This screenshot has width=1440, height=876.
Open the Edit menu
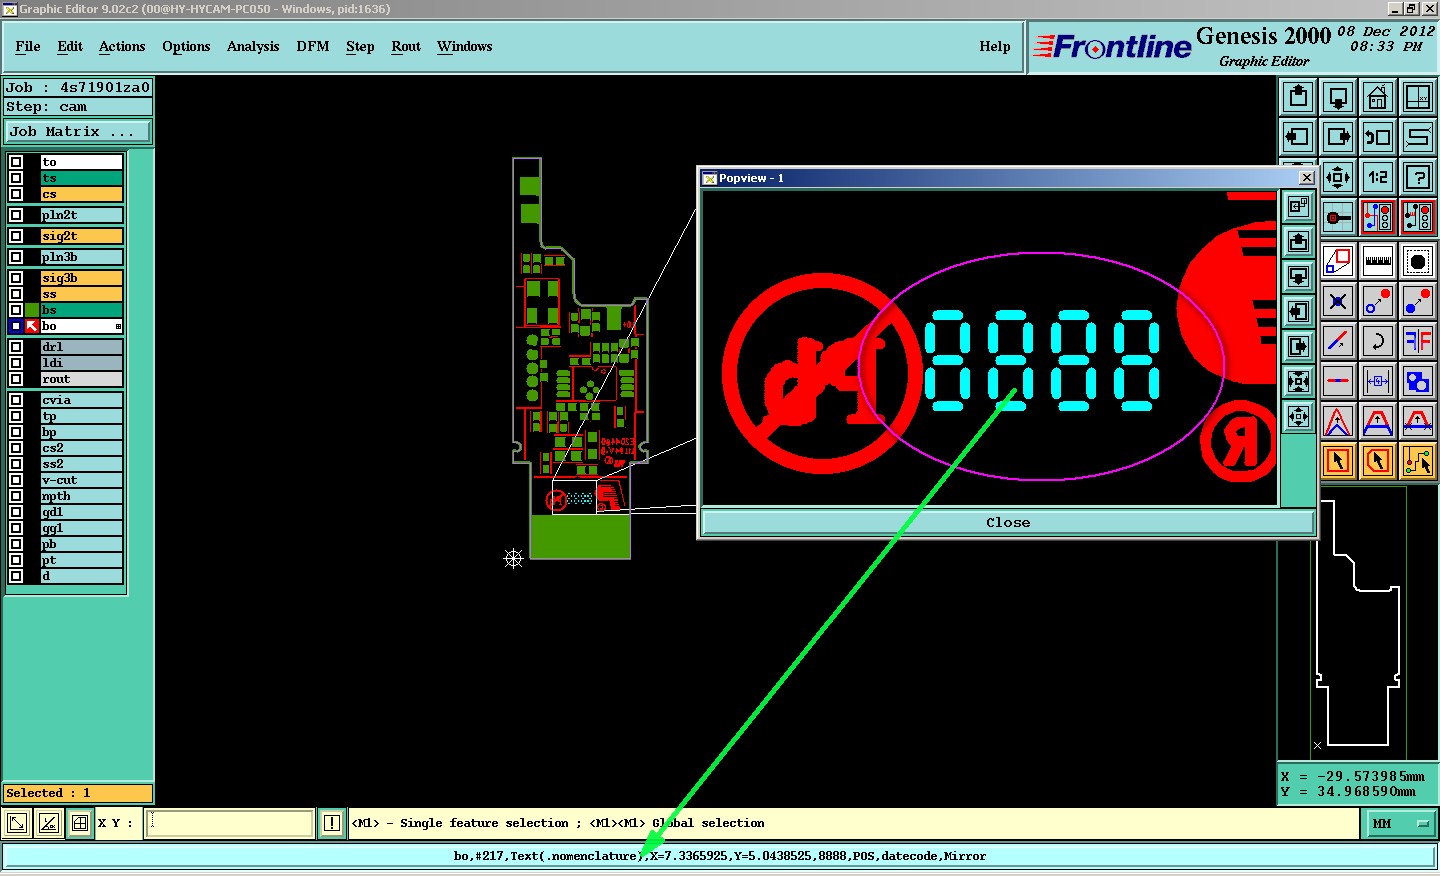pyautogui.click(x=70, y=46)
